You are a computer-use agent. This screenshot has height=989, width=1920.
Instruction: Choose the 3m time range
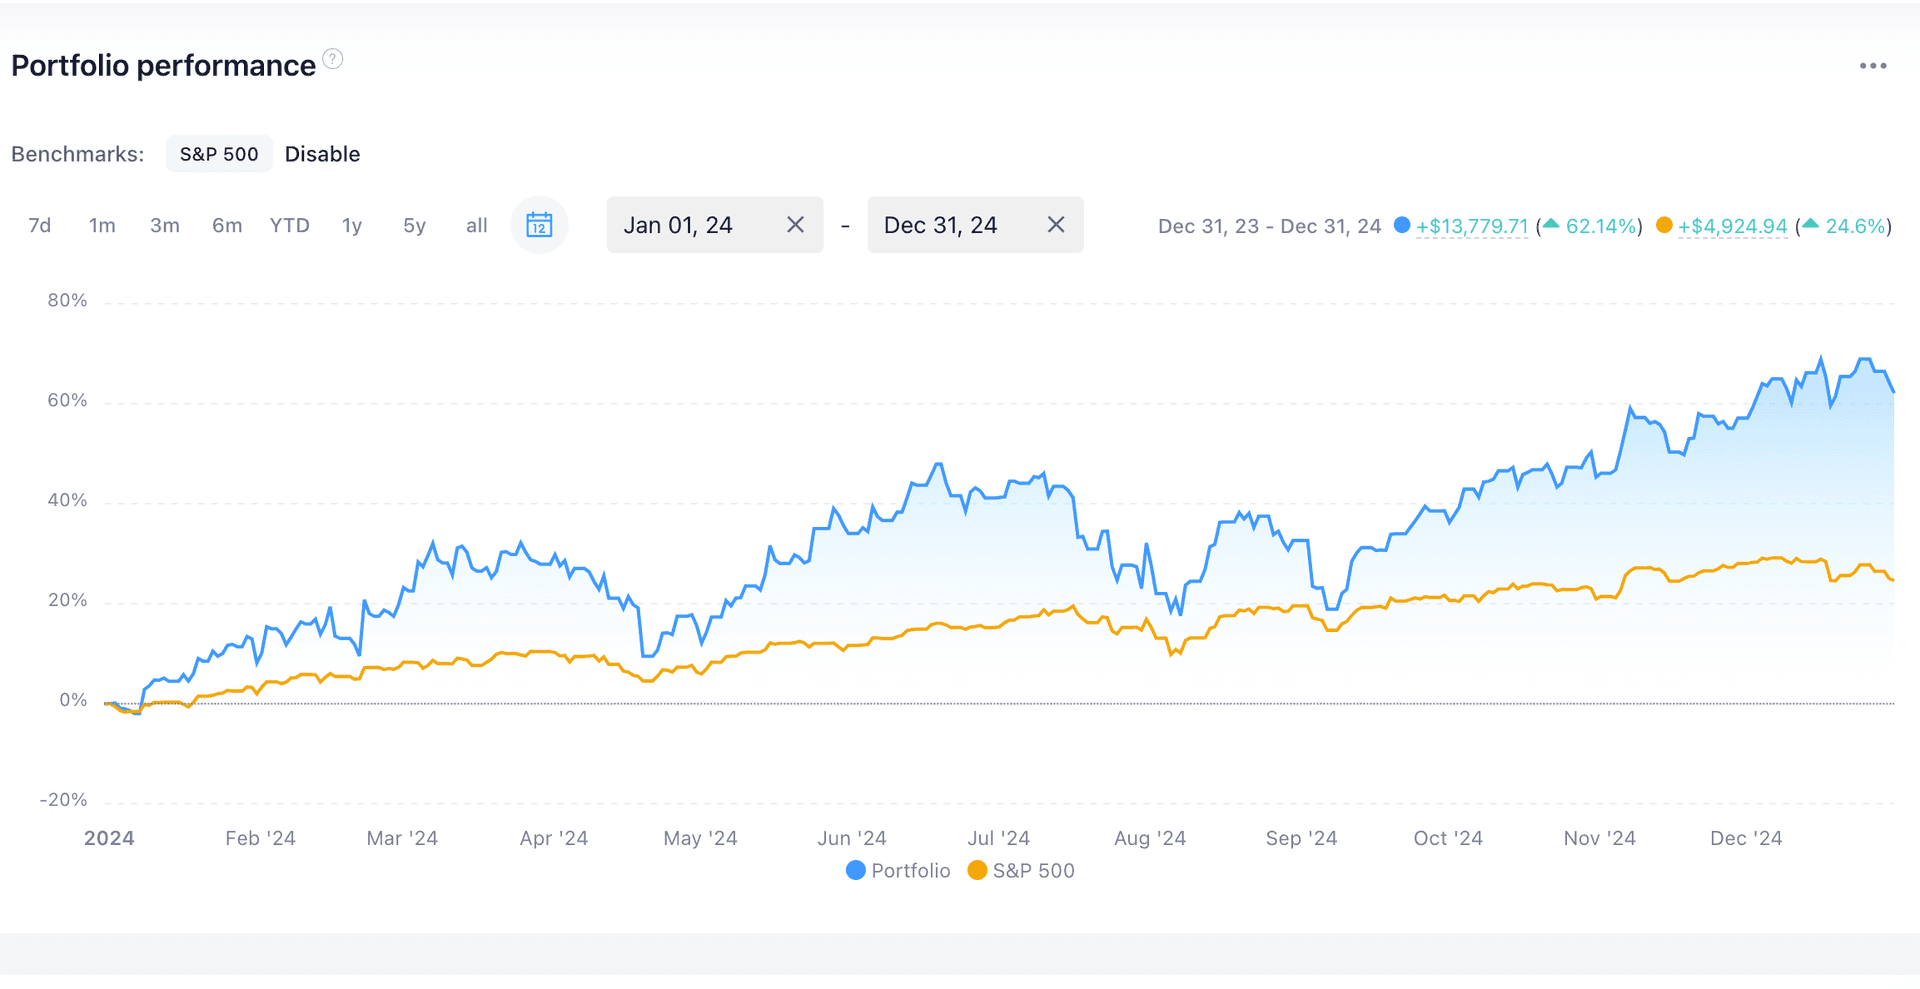(x=165, y=226)
